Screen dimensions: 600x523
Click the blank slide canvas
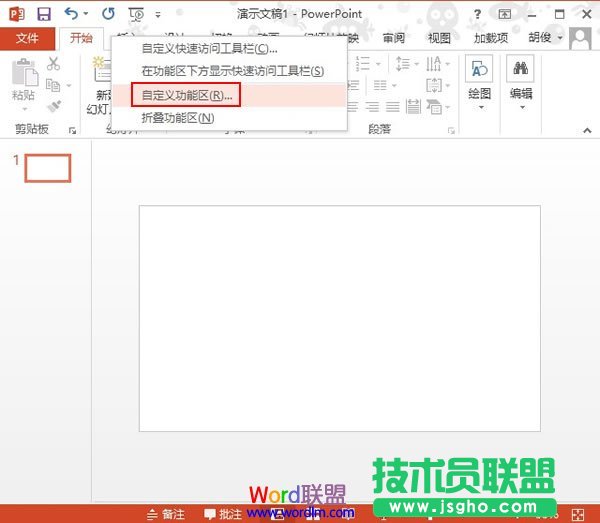coord(340,318)
